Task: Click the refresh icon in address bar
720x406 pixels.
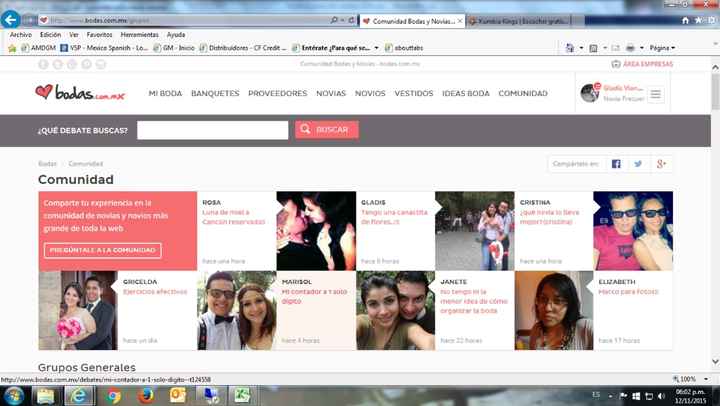Action: click(x=351, y=20)
